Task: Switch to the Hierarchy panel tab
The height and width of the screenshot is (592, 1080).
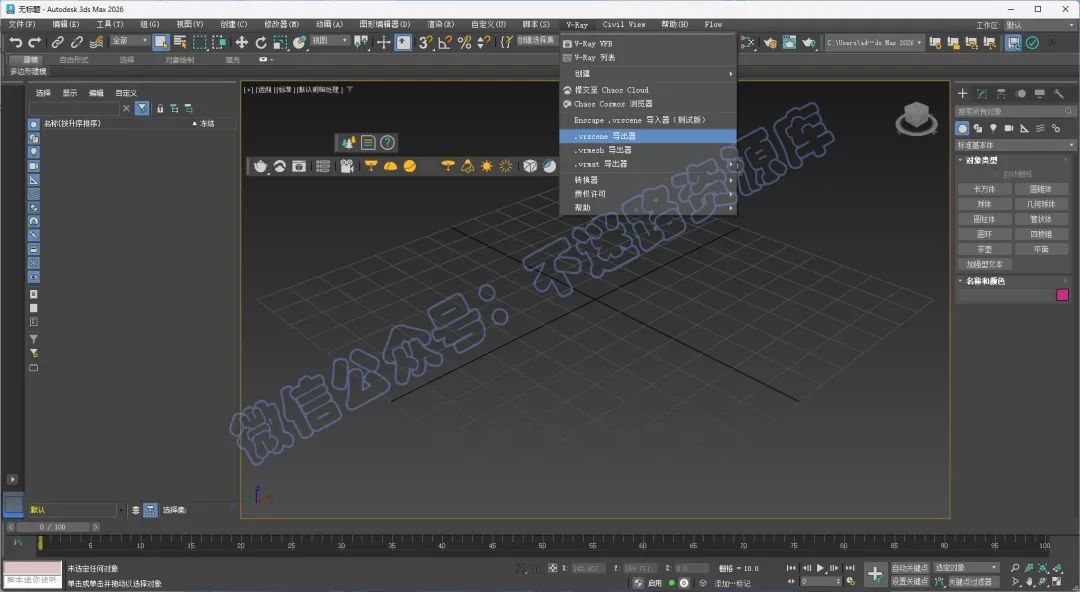Action: (x=1001, y=93)
